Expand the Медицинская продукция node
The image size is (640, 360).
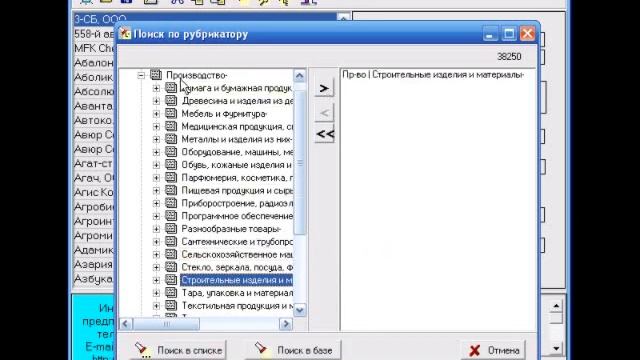point(156,127)
